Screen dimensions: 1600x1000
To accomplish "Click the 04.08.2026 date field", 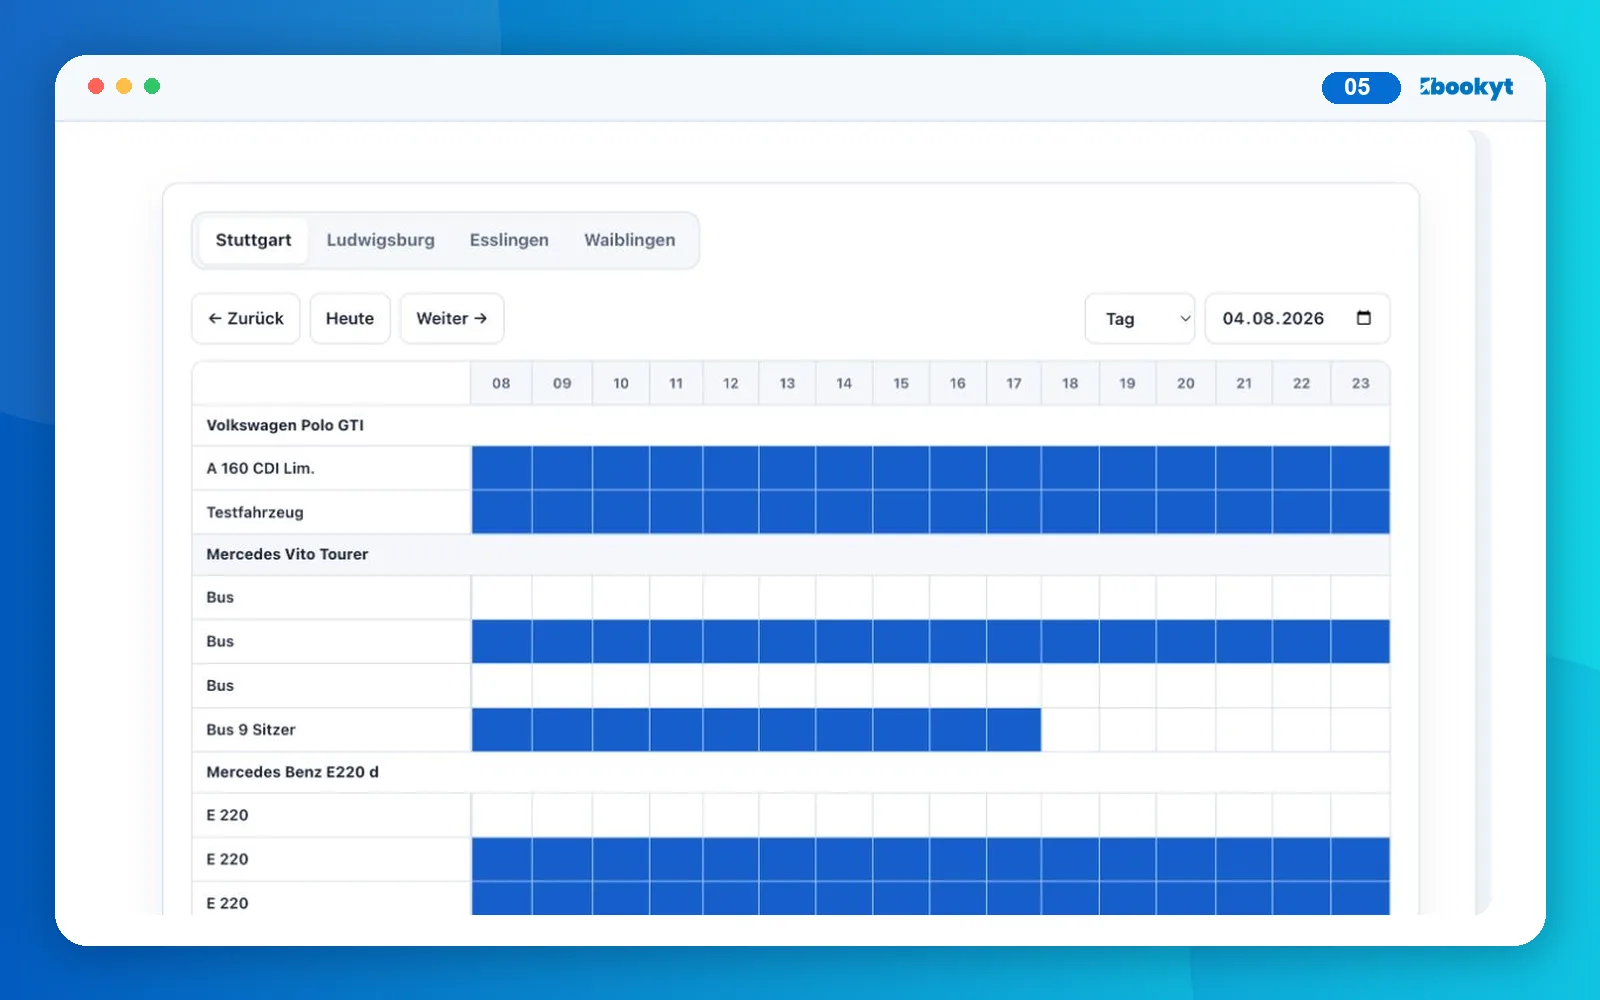I will (x=1297, y=318).
